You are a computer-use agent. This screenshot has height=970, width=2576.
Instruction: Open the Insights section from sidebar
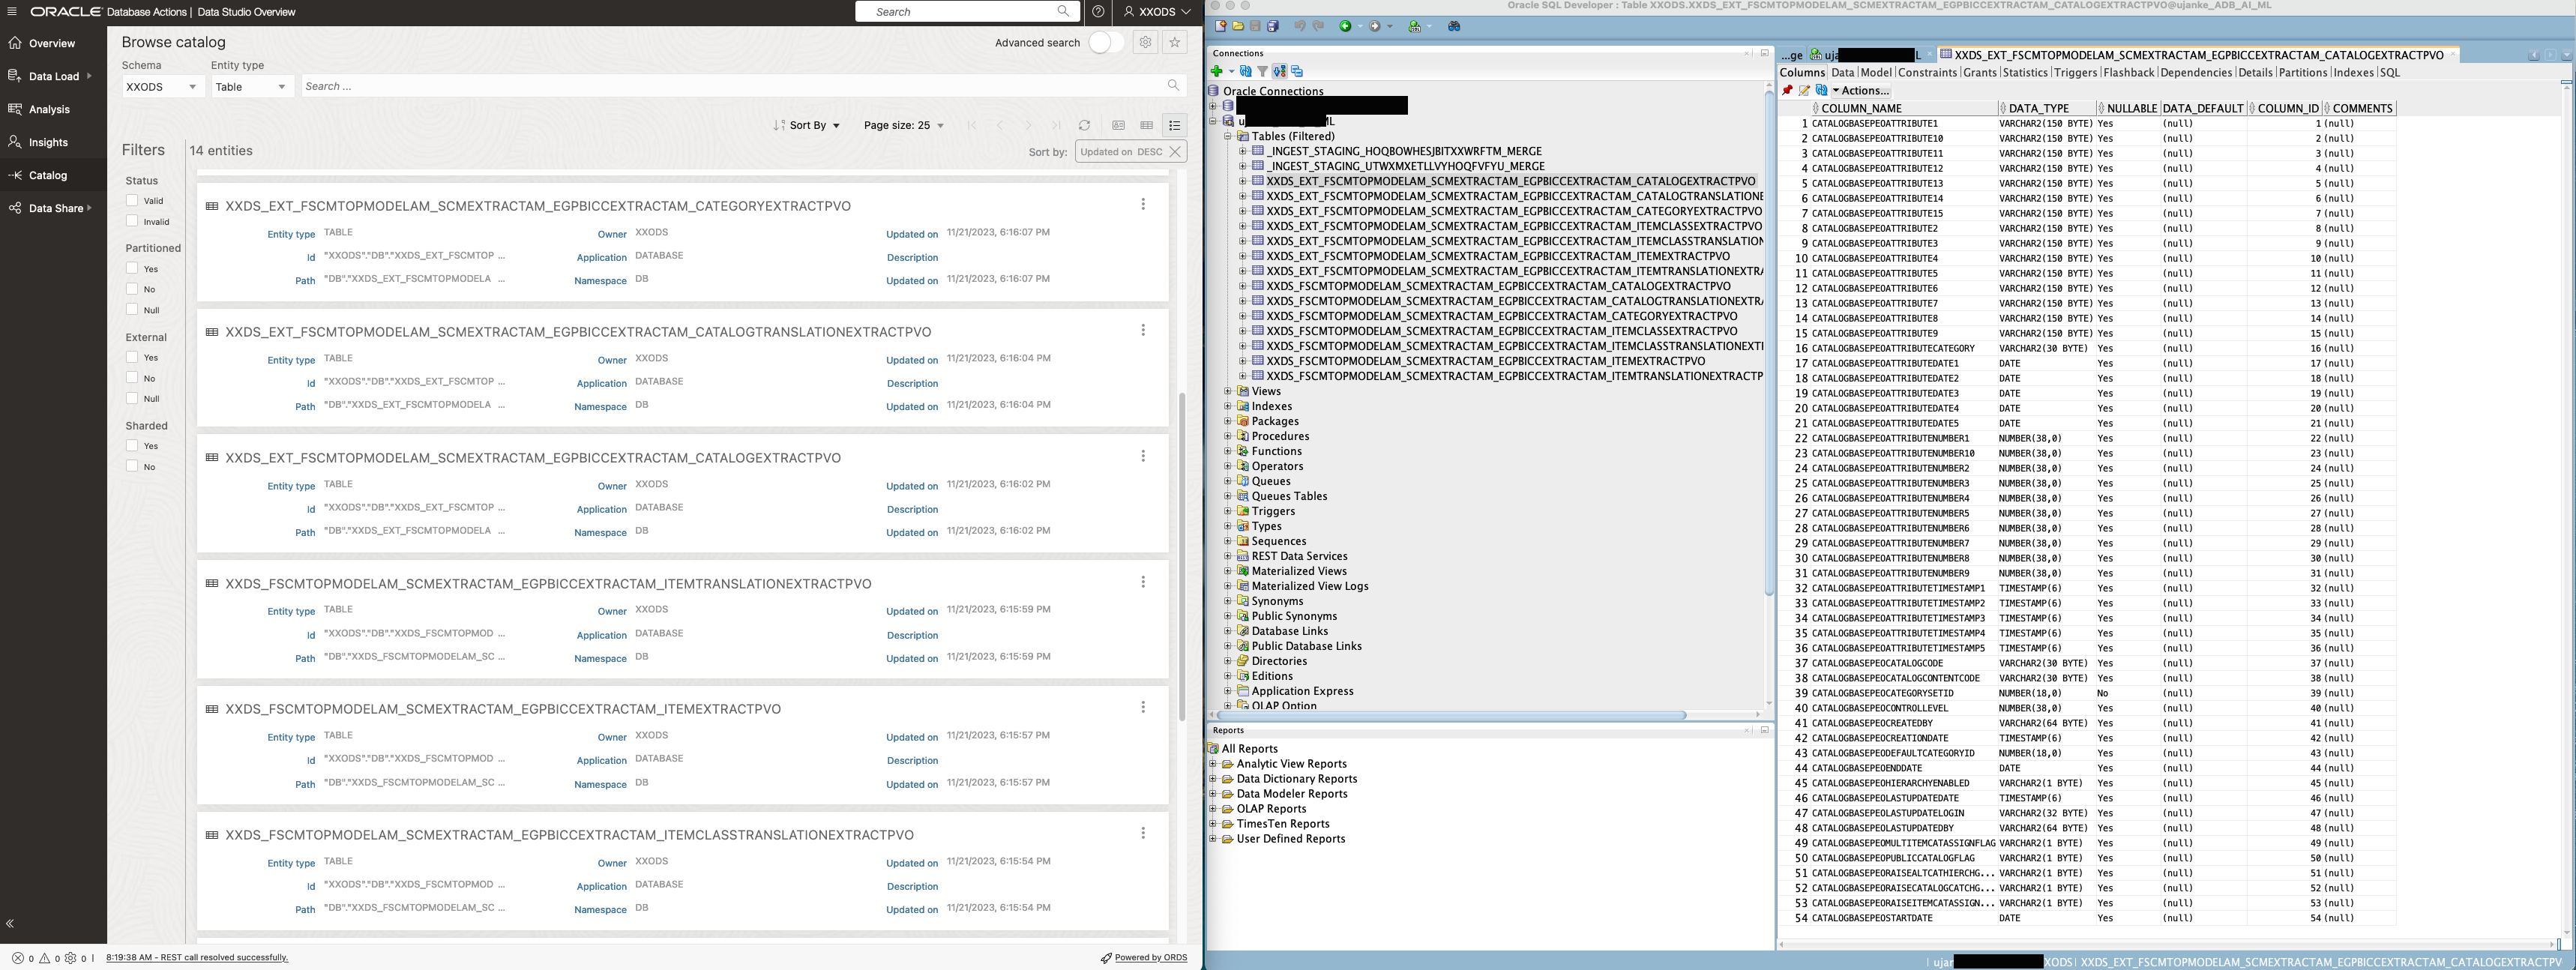[x=46, y=142]
